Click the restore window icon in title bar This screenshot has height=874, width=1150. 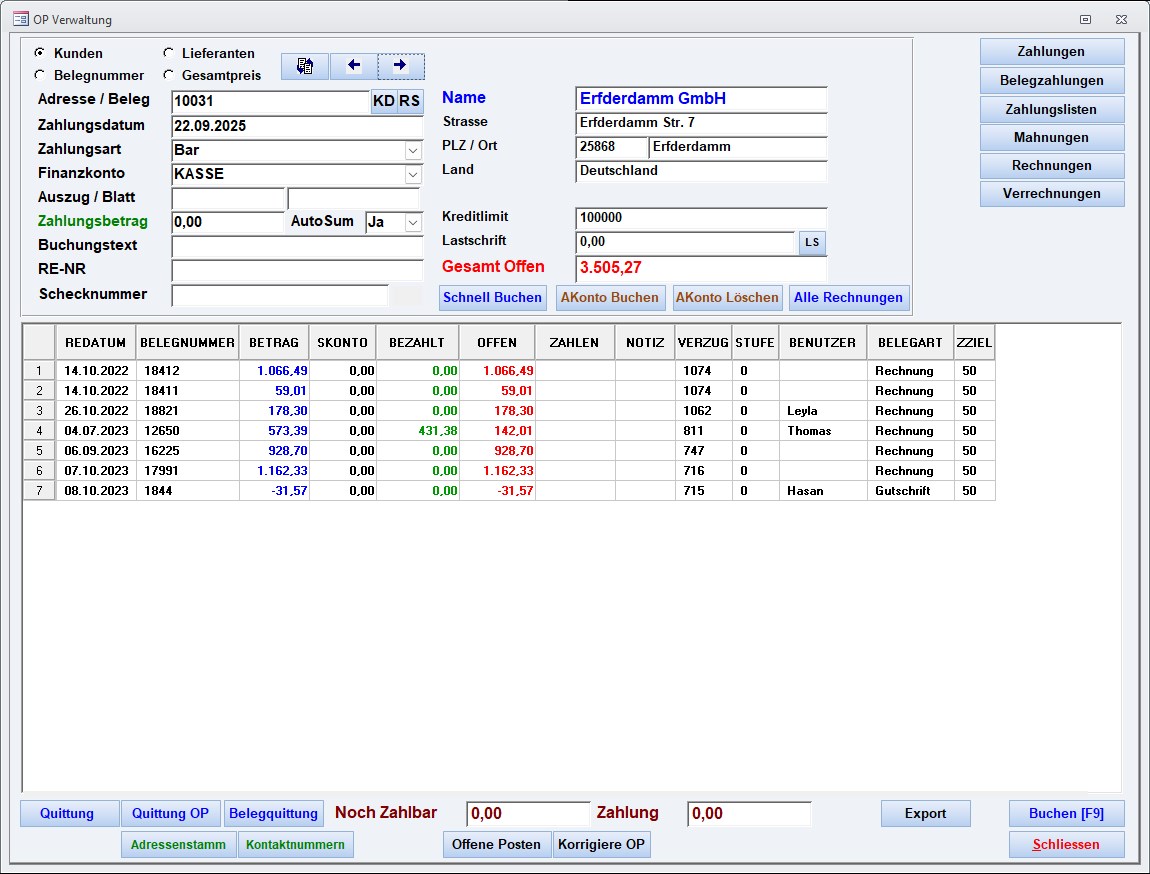(1085, 19)
